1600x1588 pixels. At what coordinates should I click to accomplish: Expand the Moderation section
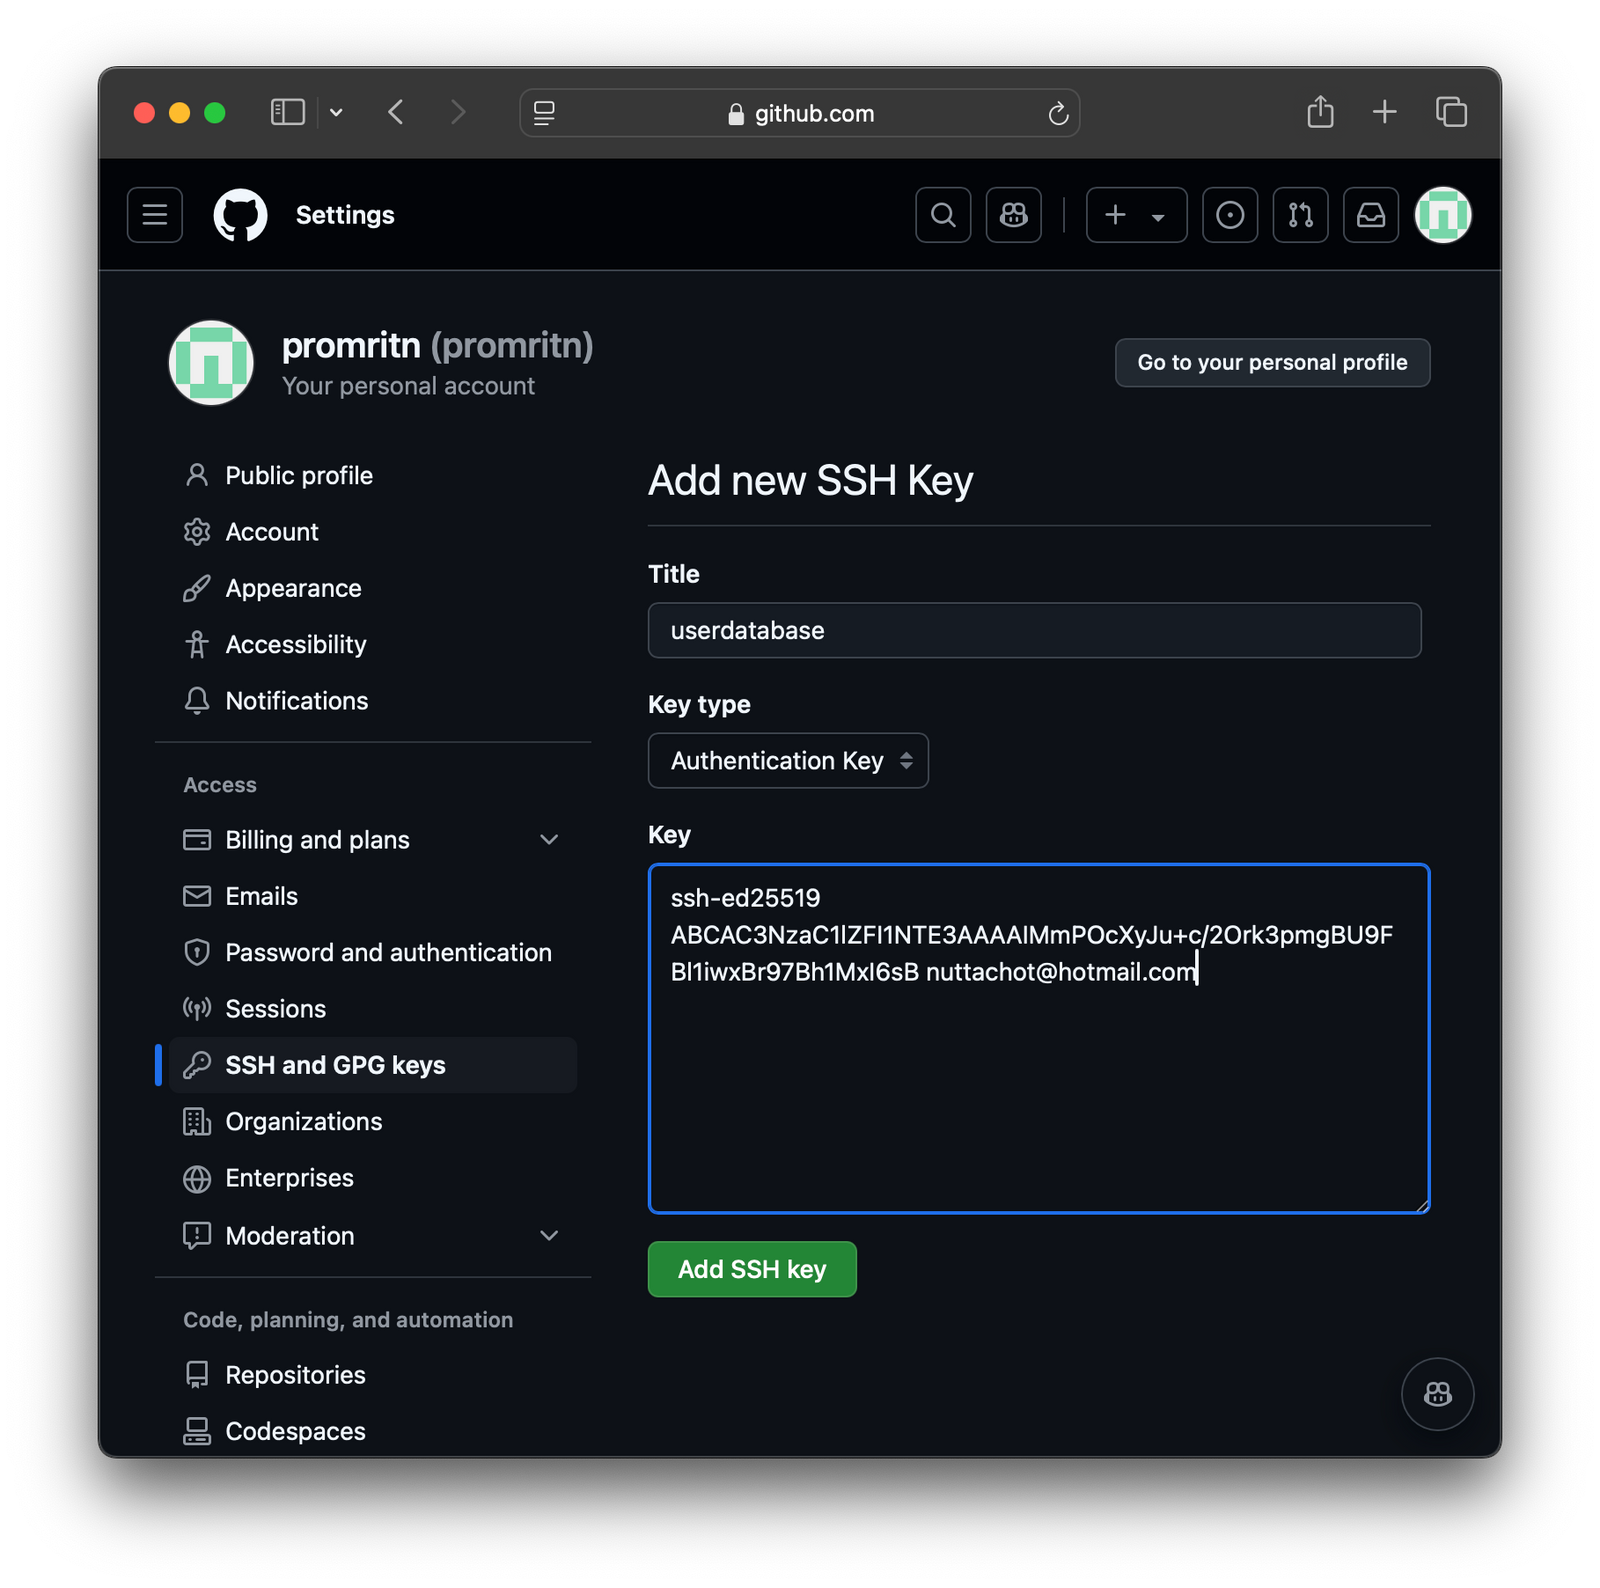point(549,1235)
